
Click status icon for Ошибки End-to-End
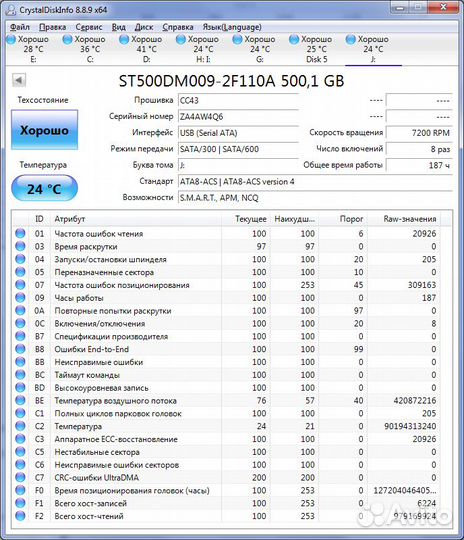pos(21,349)
